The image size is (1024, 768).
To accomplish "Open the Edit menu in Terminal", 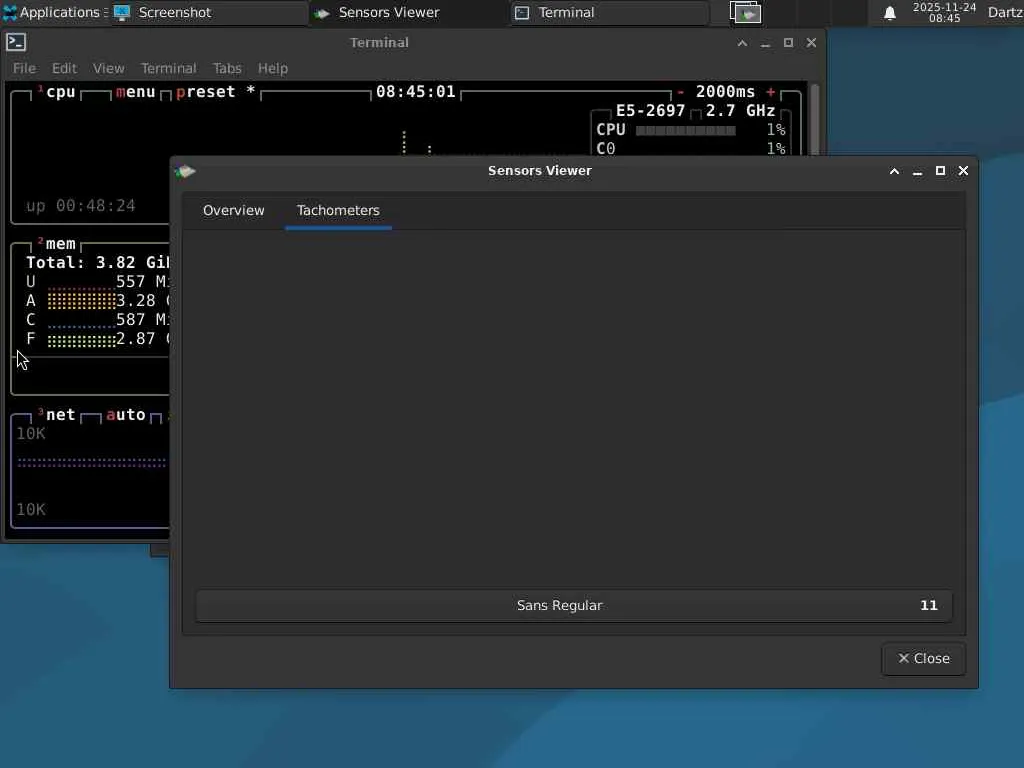I will [64, 68].
